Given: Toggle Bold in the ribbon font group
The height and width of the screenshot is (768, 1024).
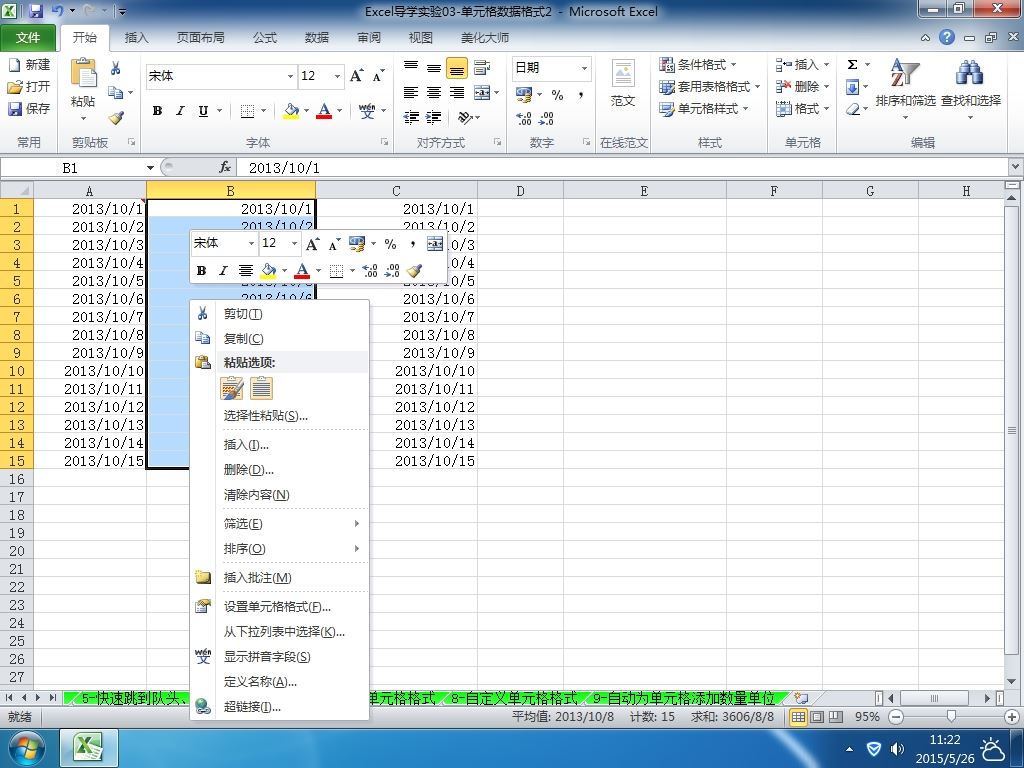Looking at the screenshot, I should point(157,111).
